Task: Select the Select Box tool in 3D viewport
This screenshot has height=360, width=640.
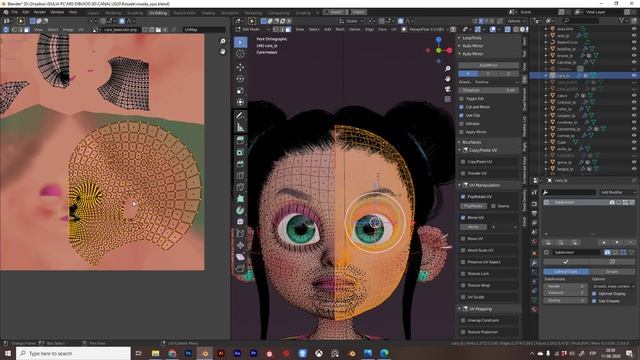Action: 240,42
